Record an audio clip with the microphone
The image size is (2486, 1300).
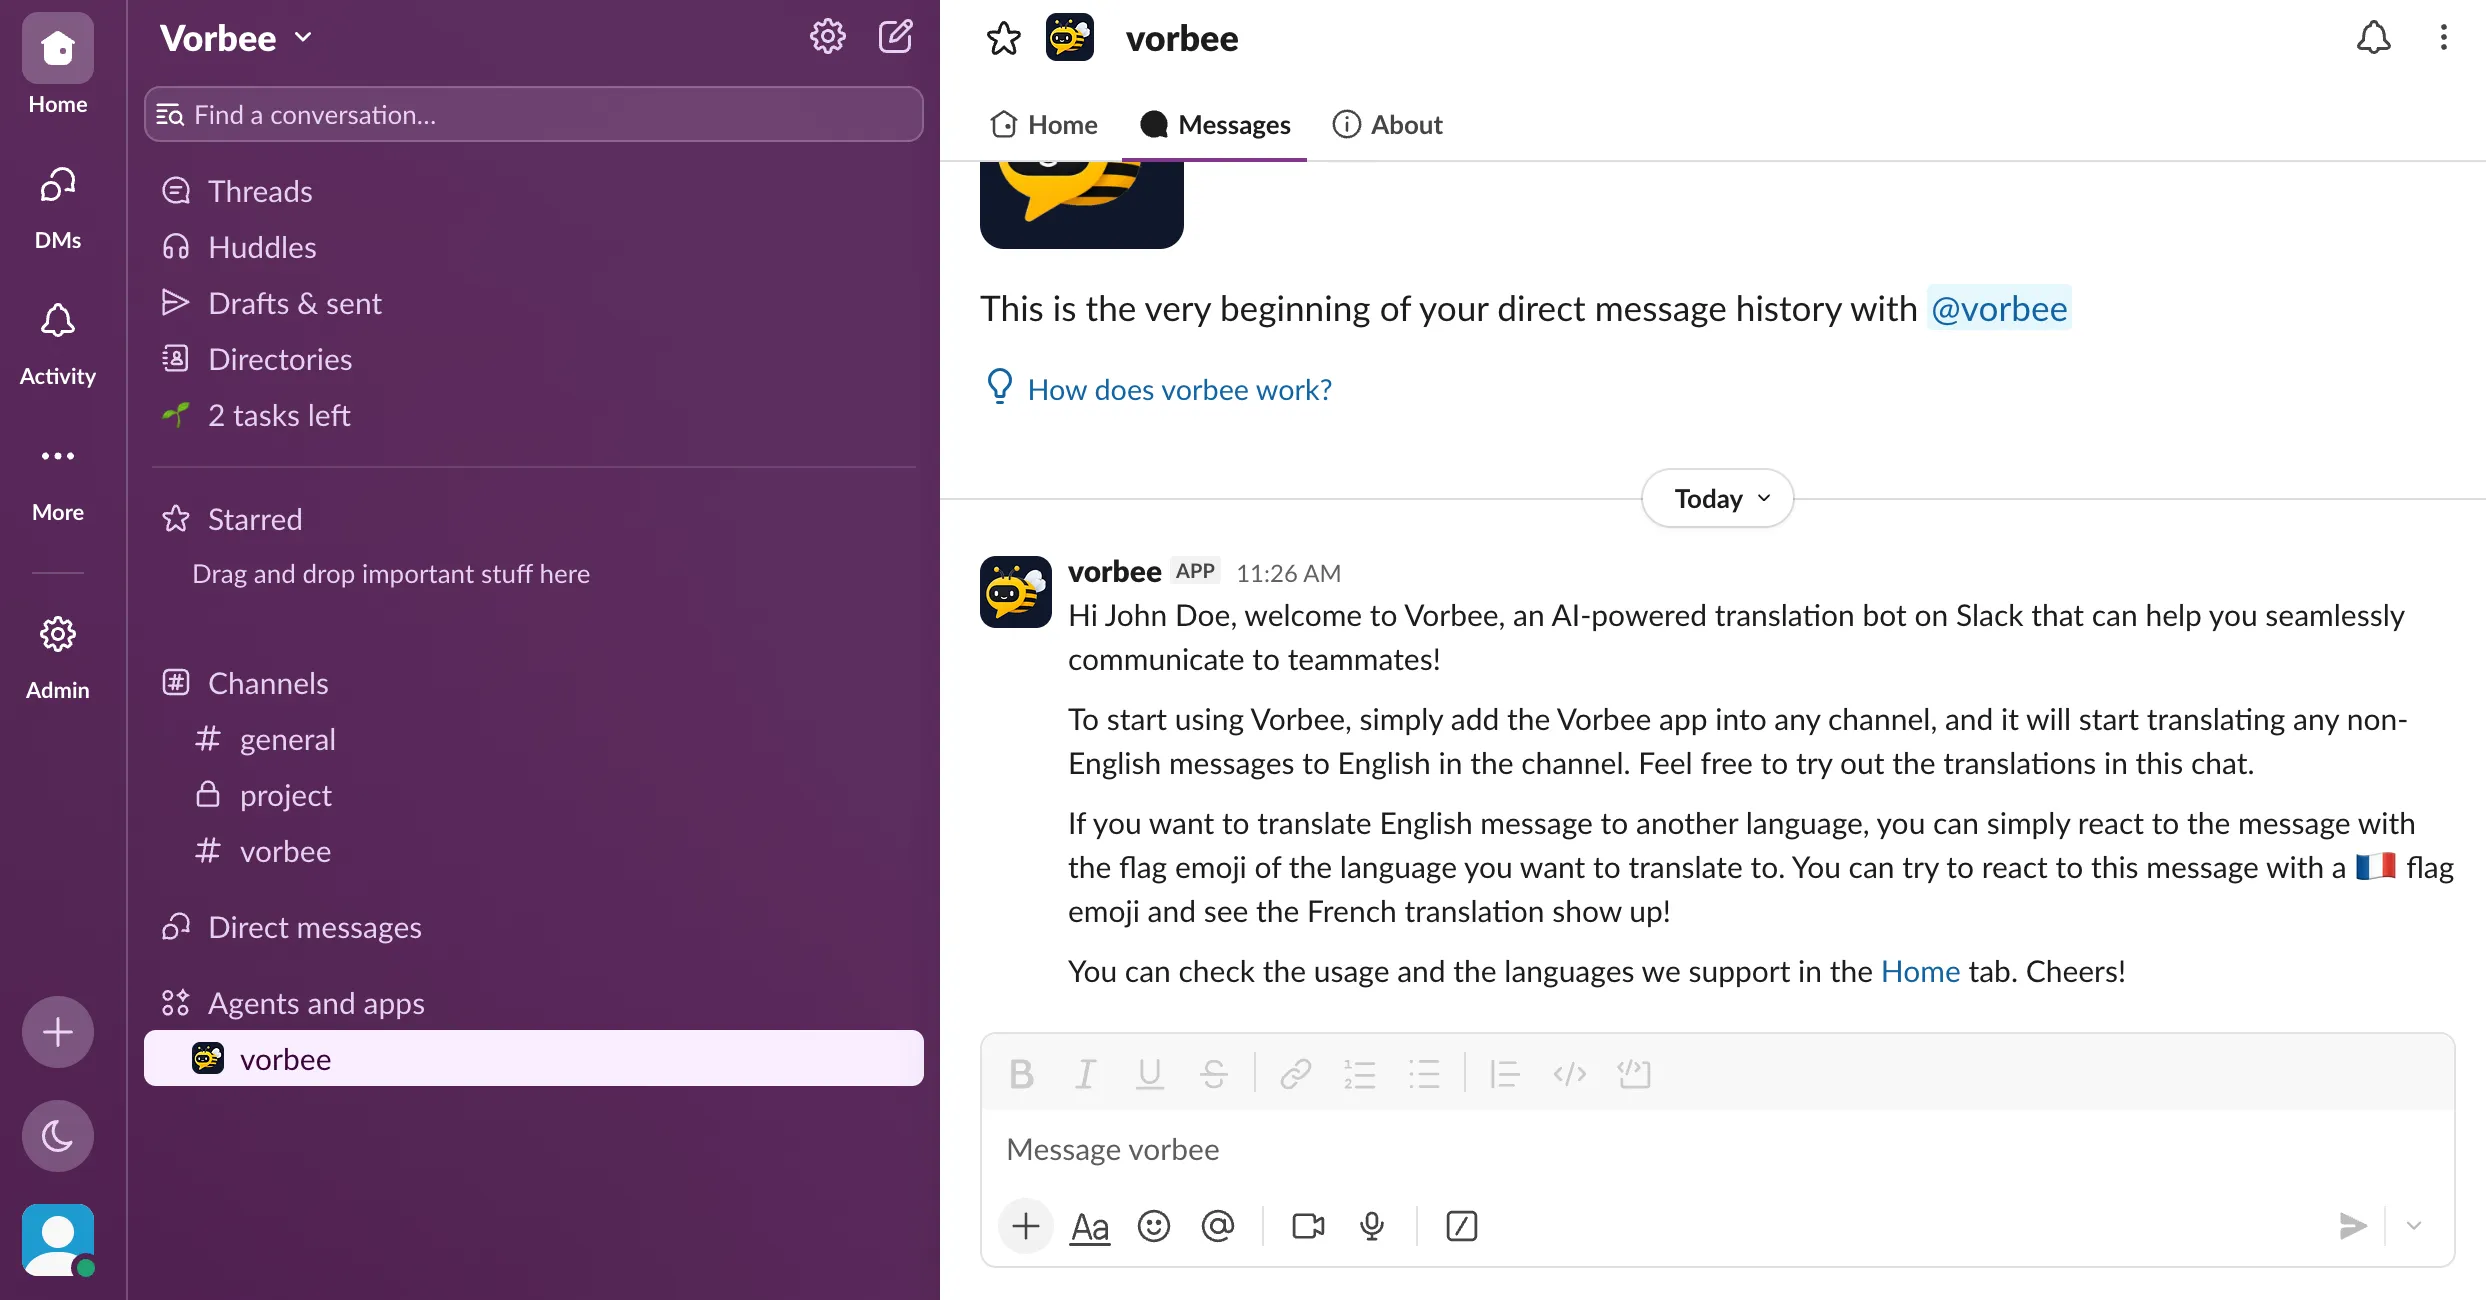(x=1372, y=1226)
